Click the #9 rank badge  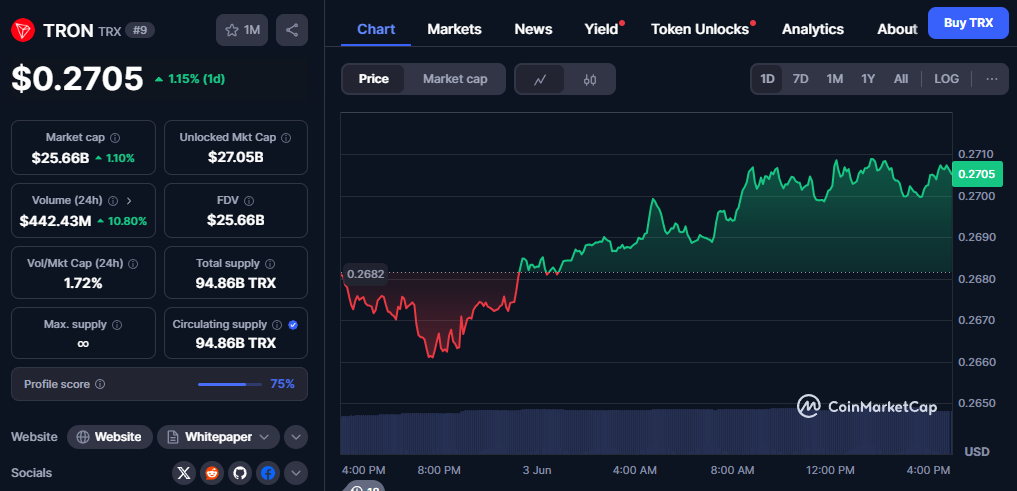(x=139, y=30)
